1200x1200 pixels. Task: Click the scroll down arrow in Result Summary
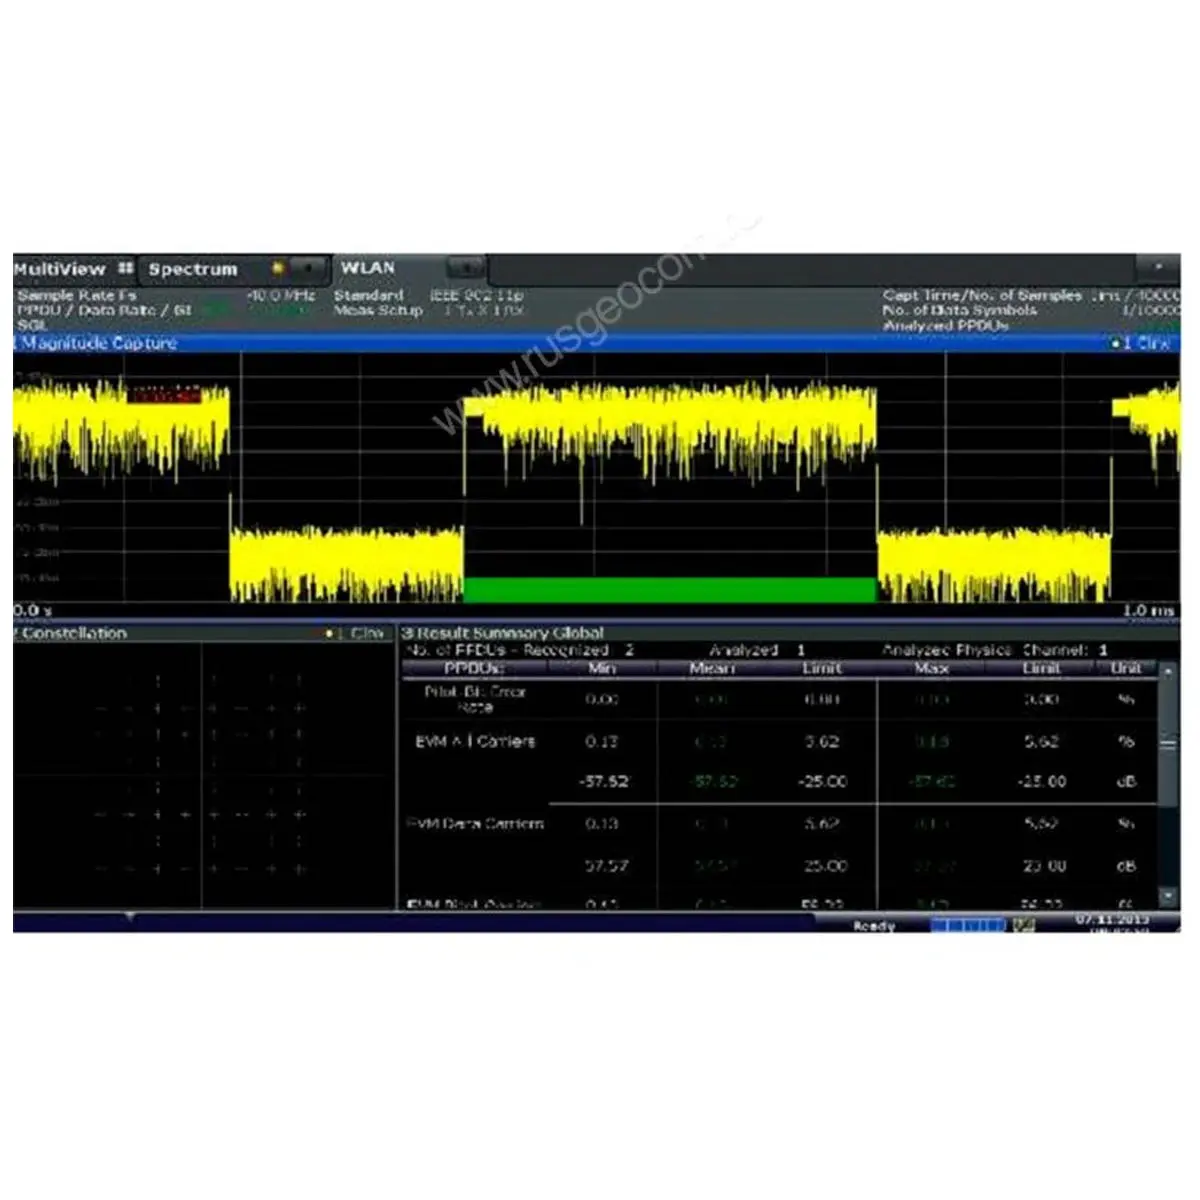pos(1167,895)
